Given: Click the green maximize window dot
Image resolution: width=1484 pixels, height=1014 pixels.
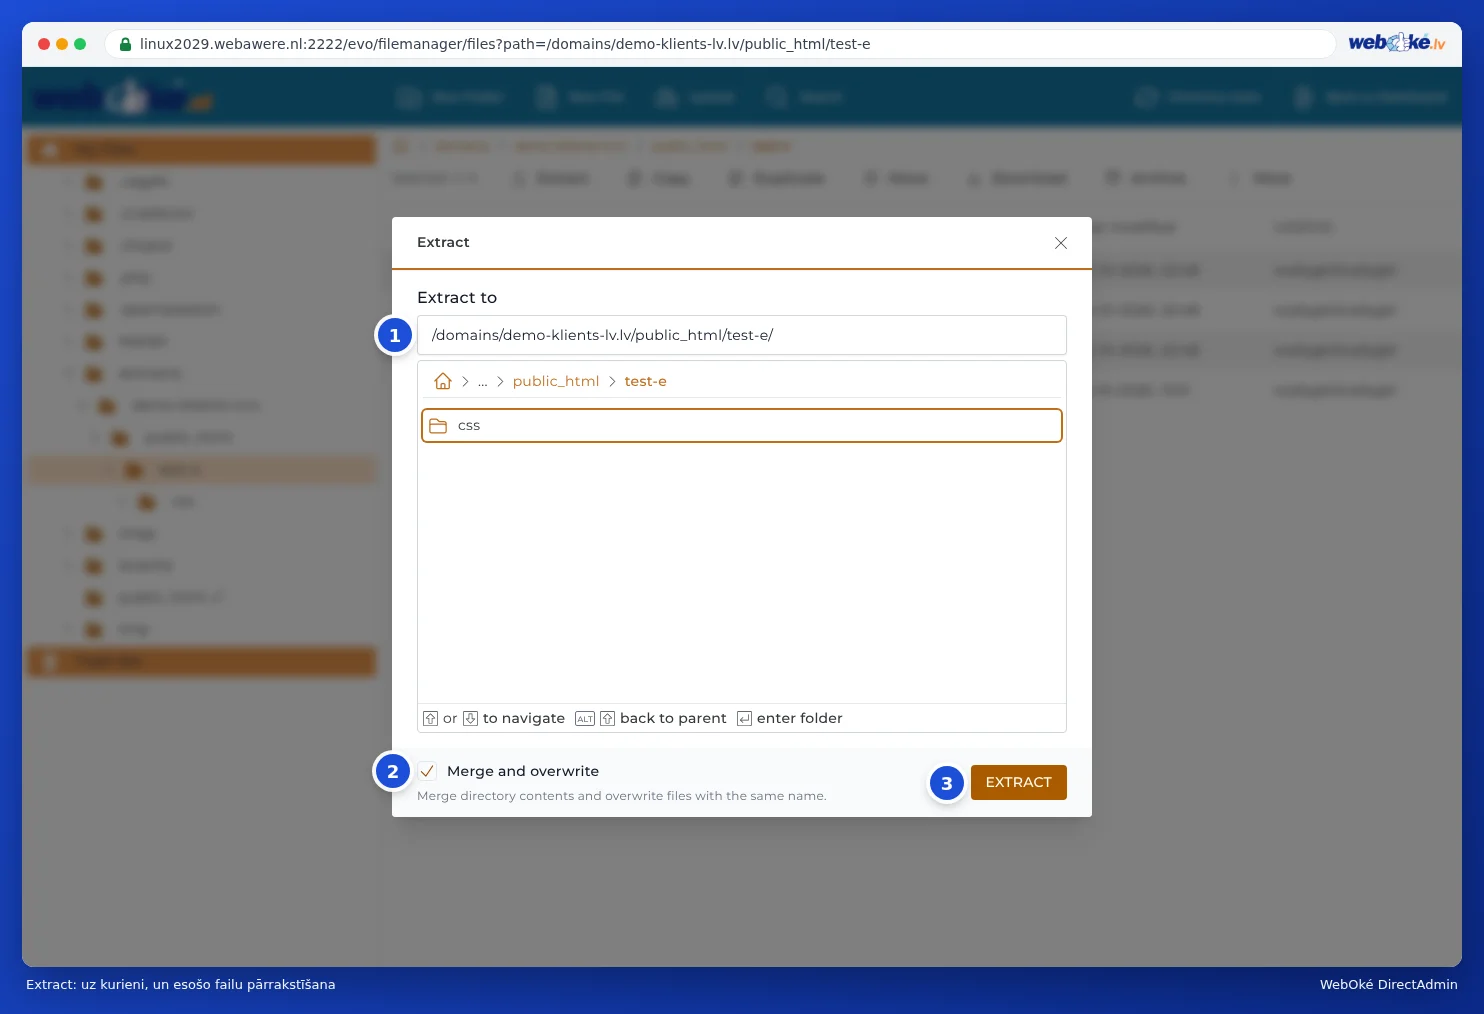Looking at the screenshot, I should point(80,44).
